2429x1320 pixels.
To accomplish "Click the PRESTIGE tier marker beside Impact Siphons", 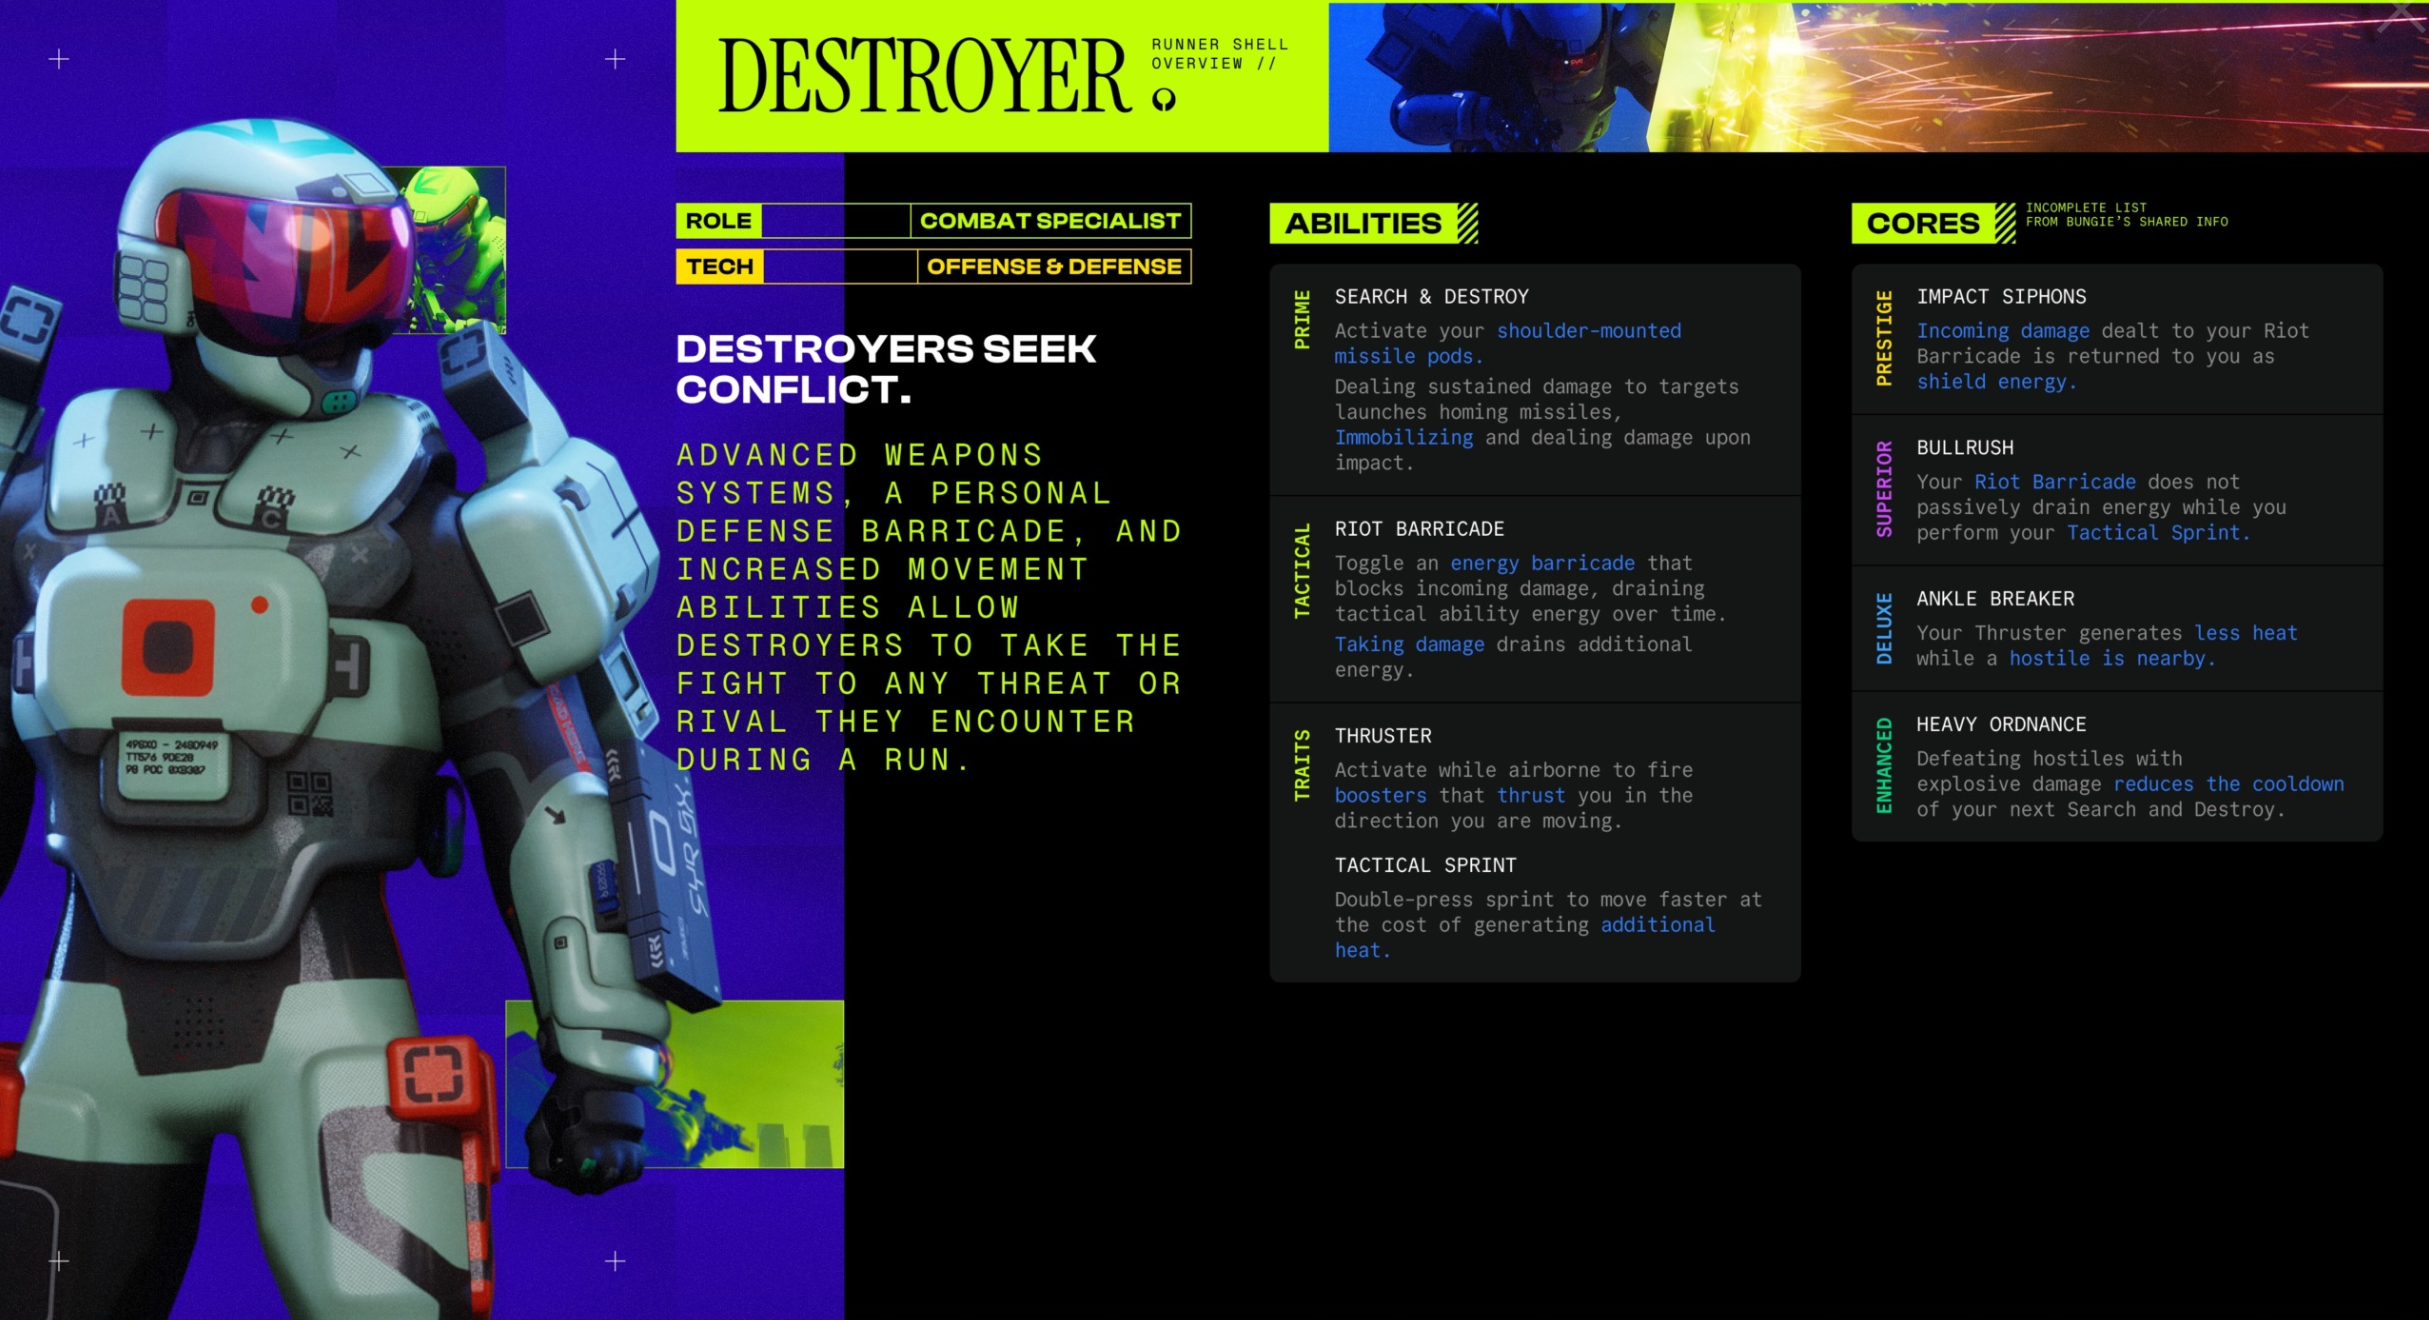I will (x=1884, y=337).
